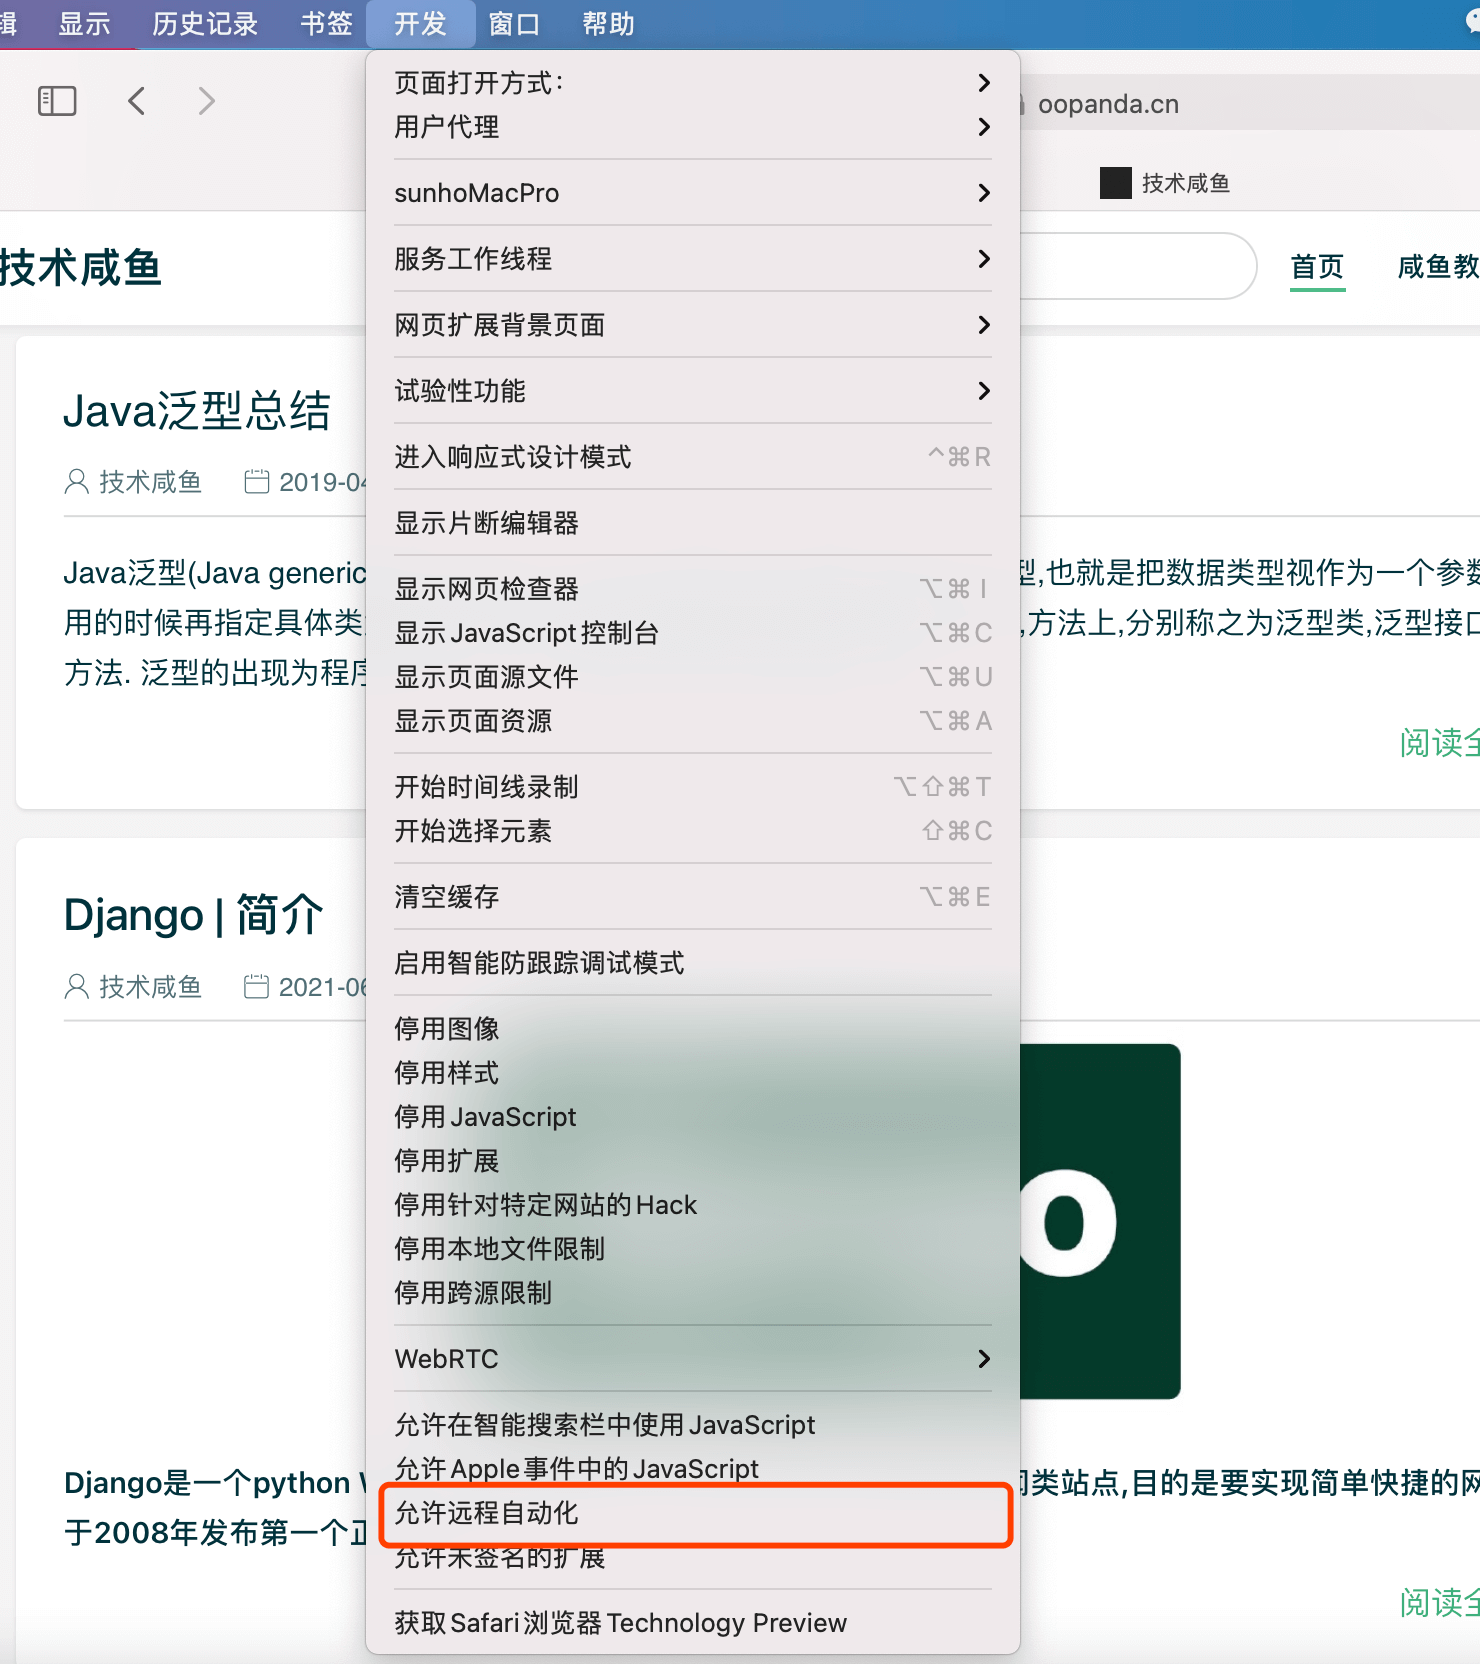Go back with the left arrow button

(137, 101)
